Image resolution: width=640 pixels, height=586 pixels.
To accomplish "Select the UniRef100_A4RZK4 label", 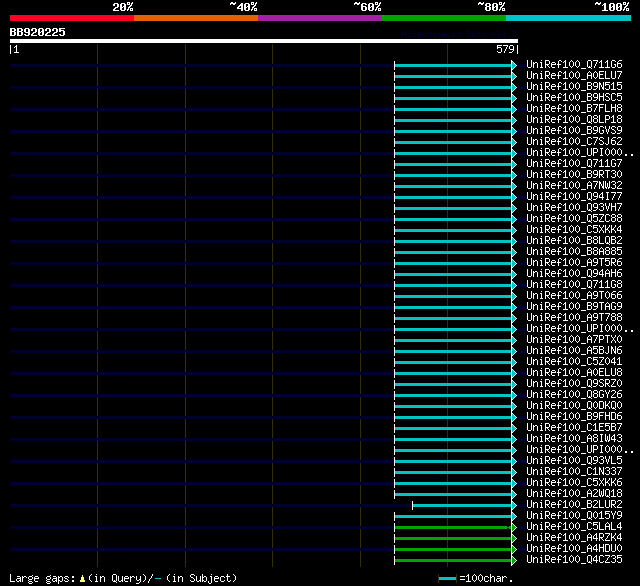I will 574,538.
